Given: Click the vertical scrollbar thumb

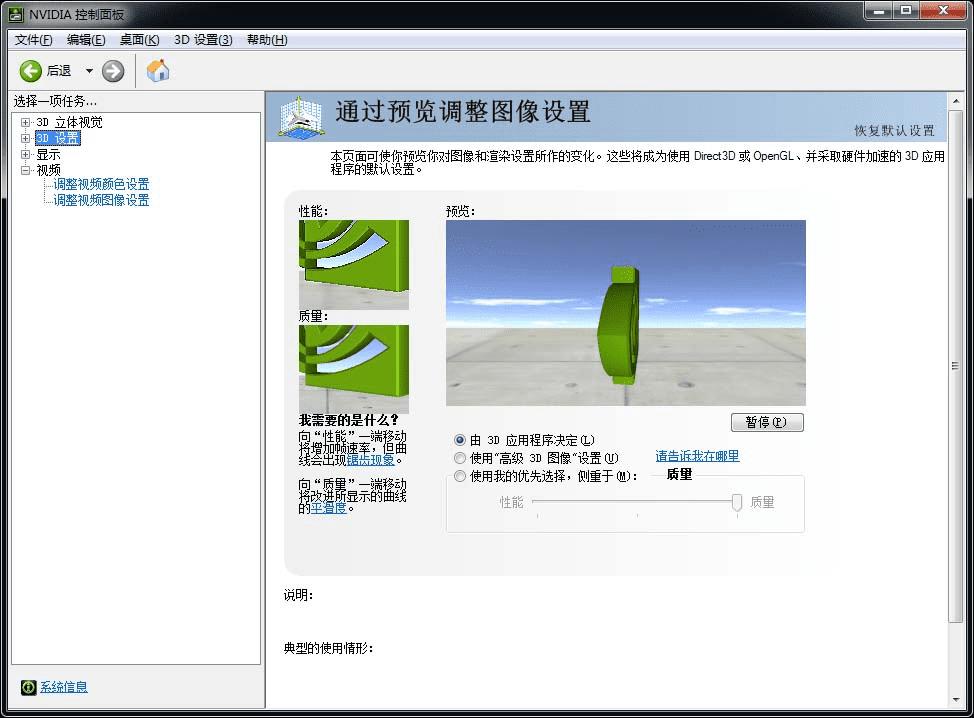Looking at the screenshot, I should pos(955,366).
